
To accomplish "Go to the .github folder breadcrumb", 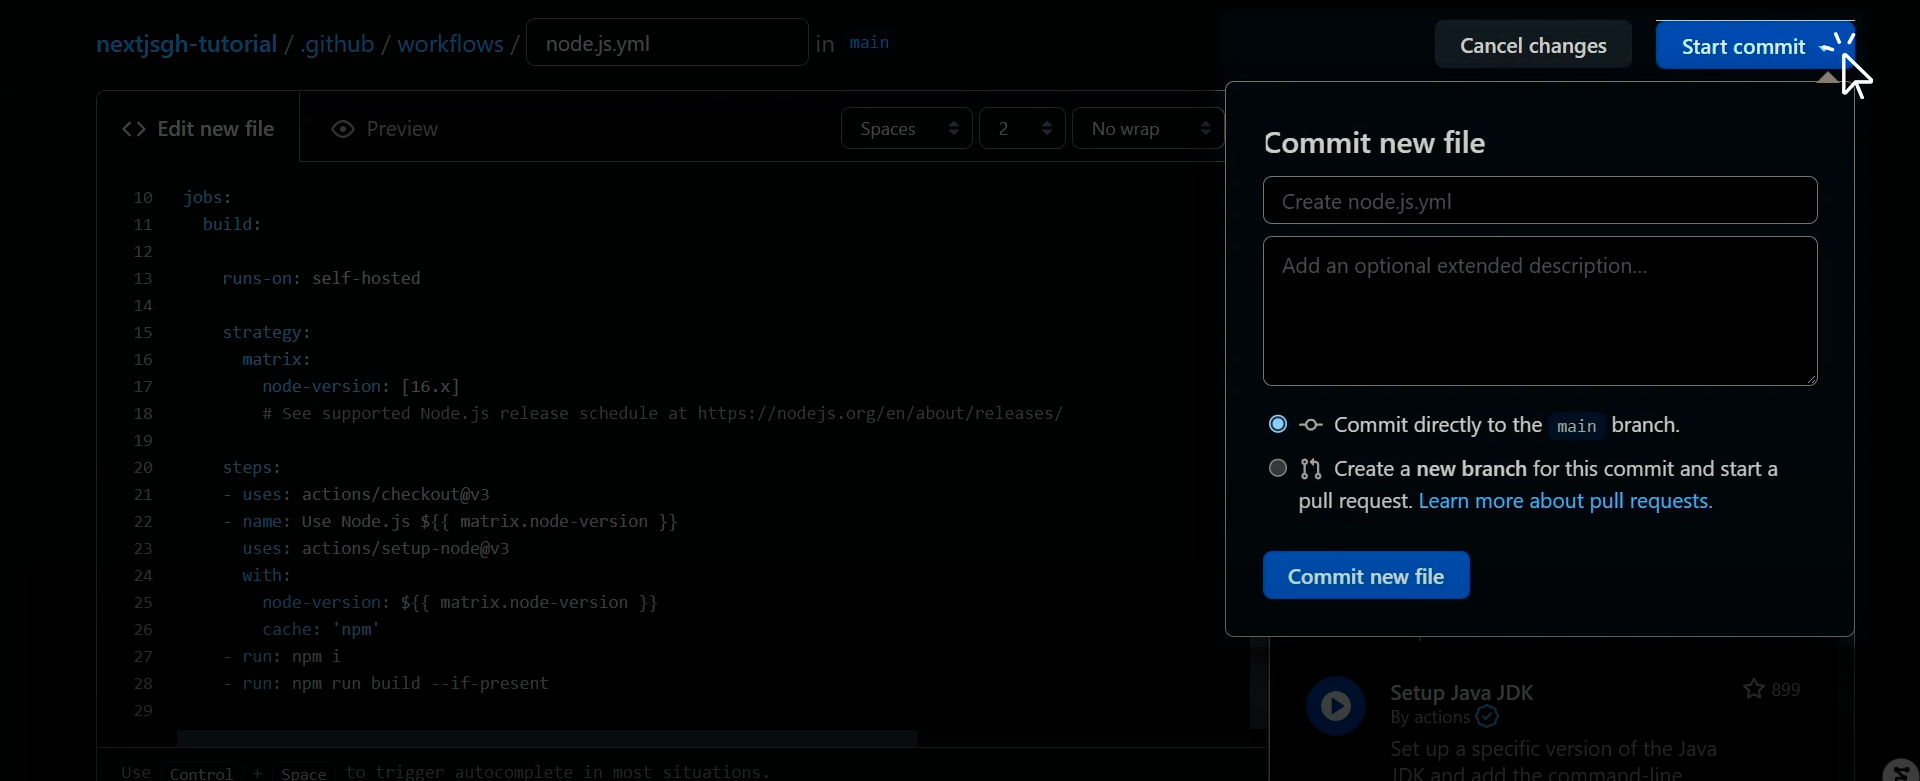I will click(x=338, y=44).
